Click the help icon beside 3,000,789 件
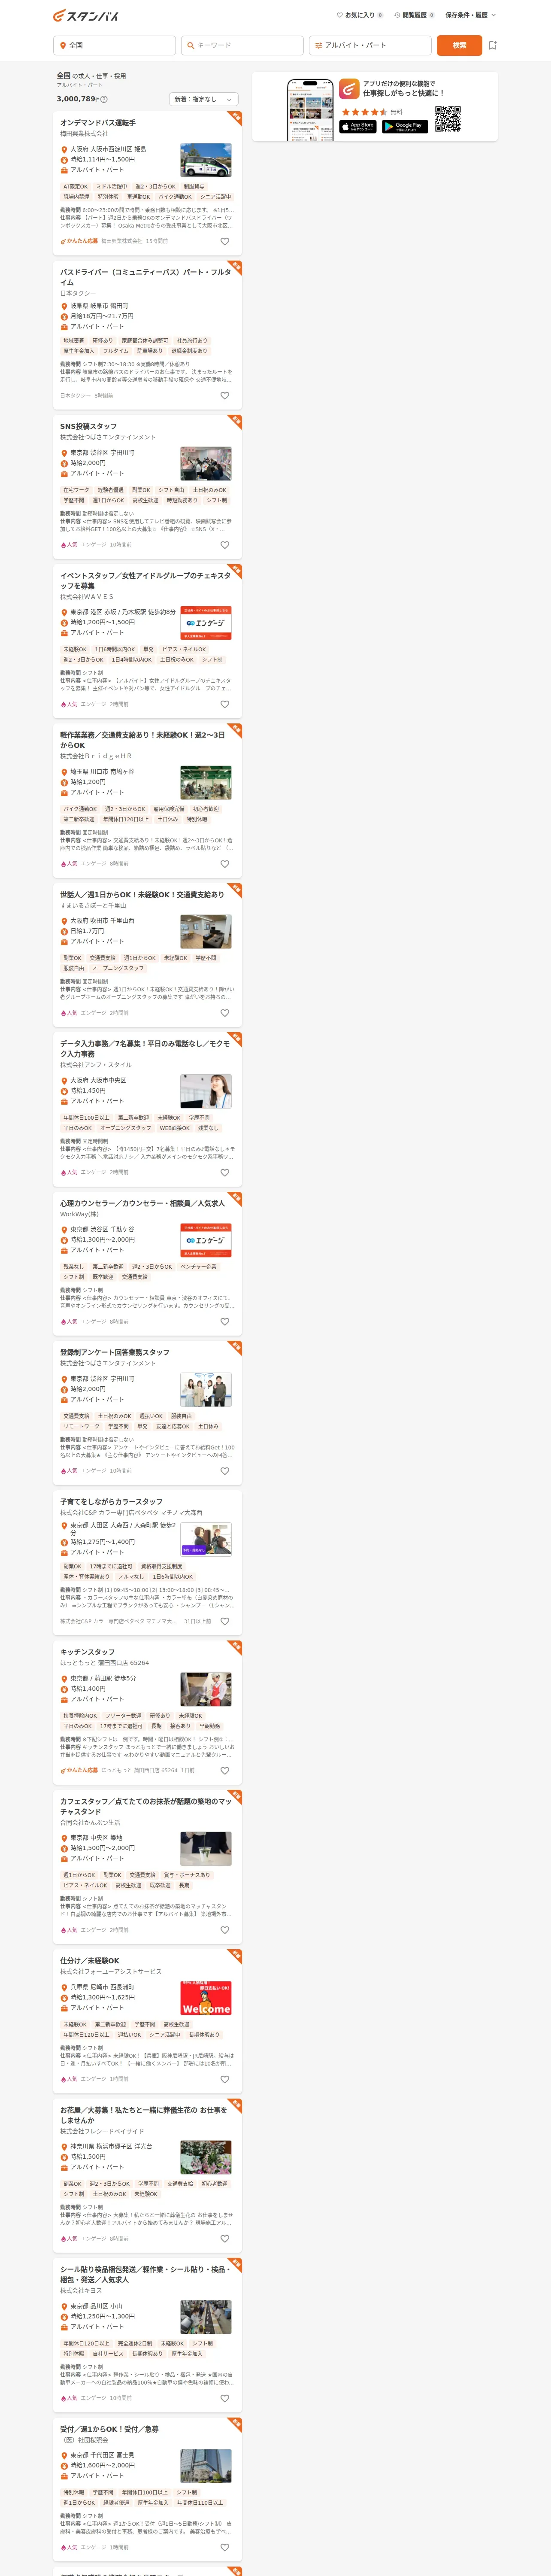551x2576 pixels. (104, 99)
